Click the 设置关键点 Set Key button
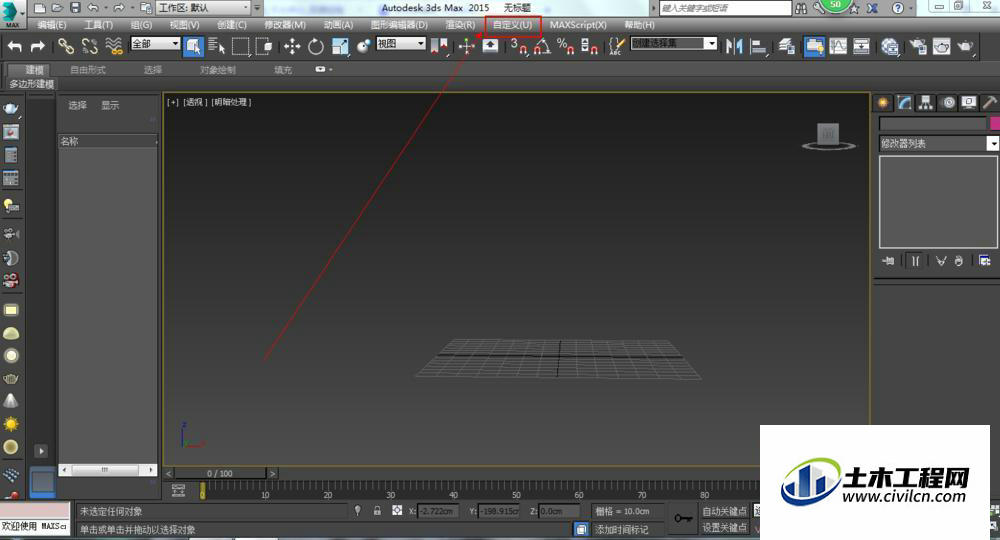This screenshot has width=1000, height=540. [x=724, y=528]
